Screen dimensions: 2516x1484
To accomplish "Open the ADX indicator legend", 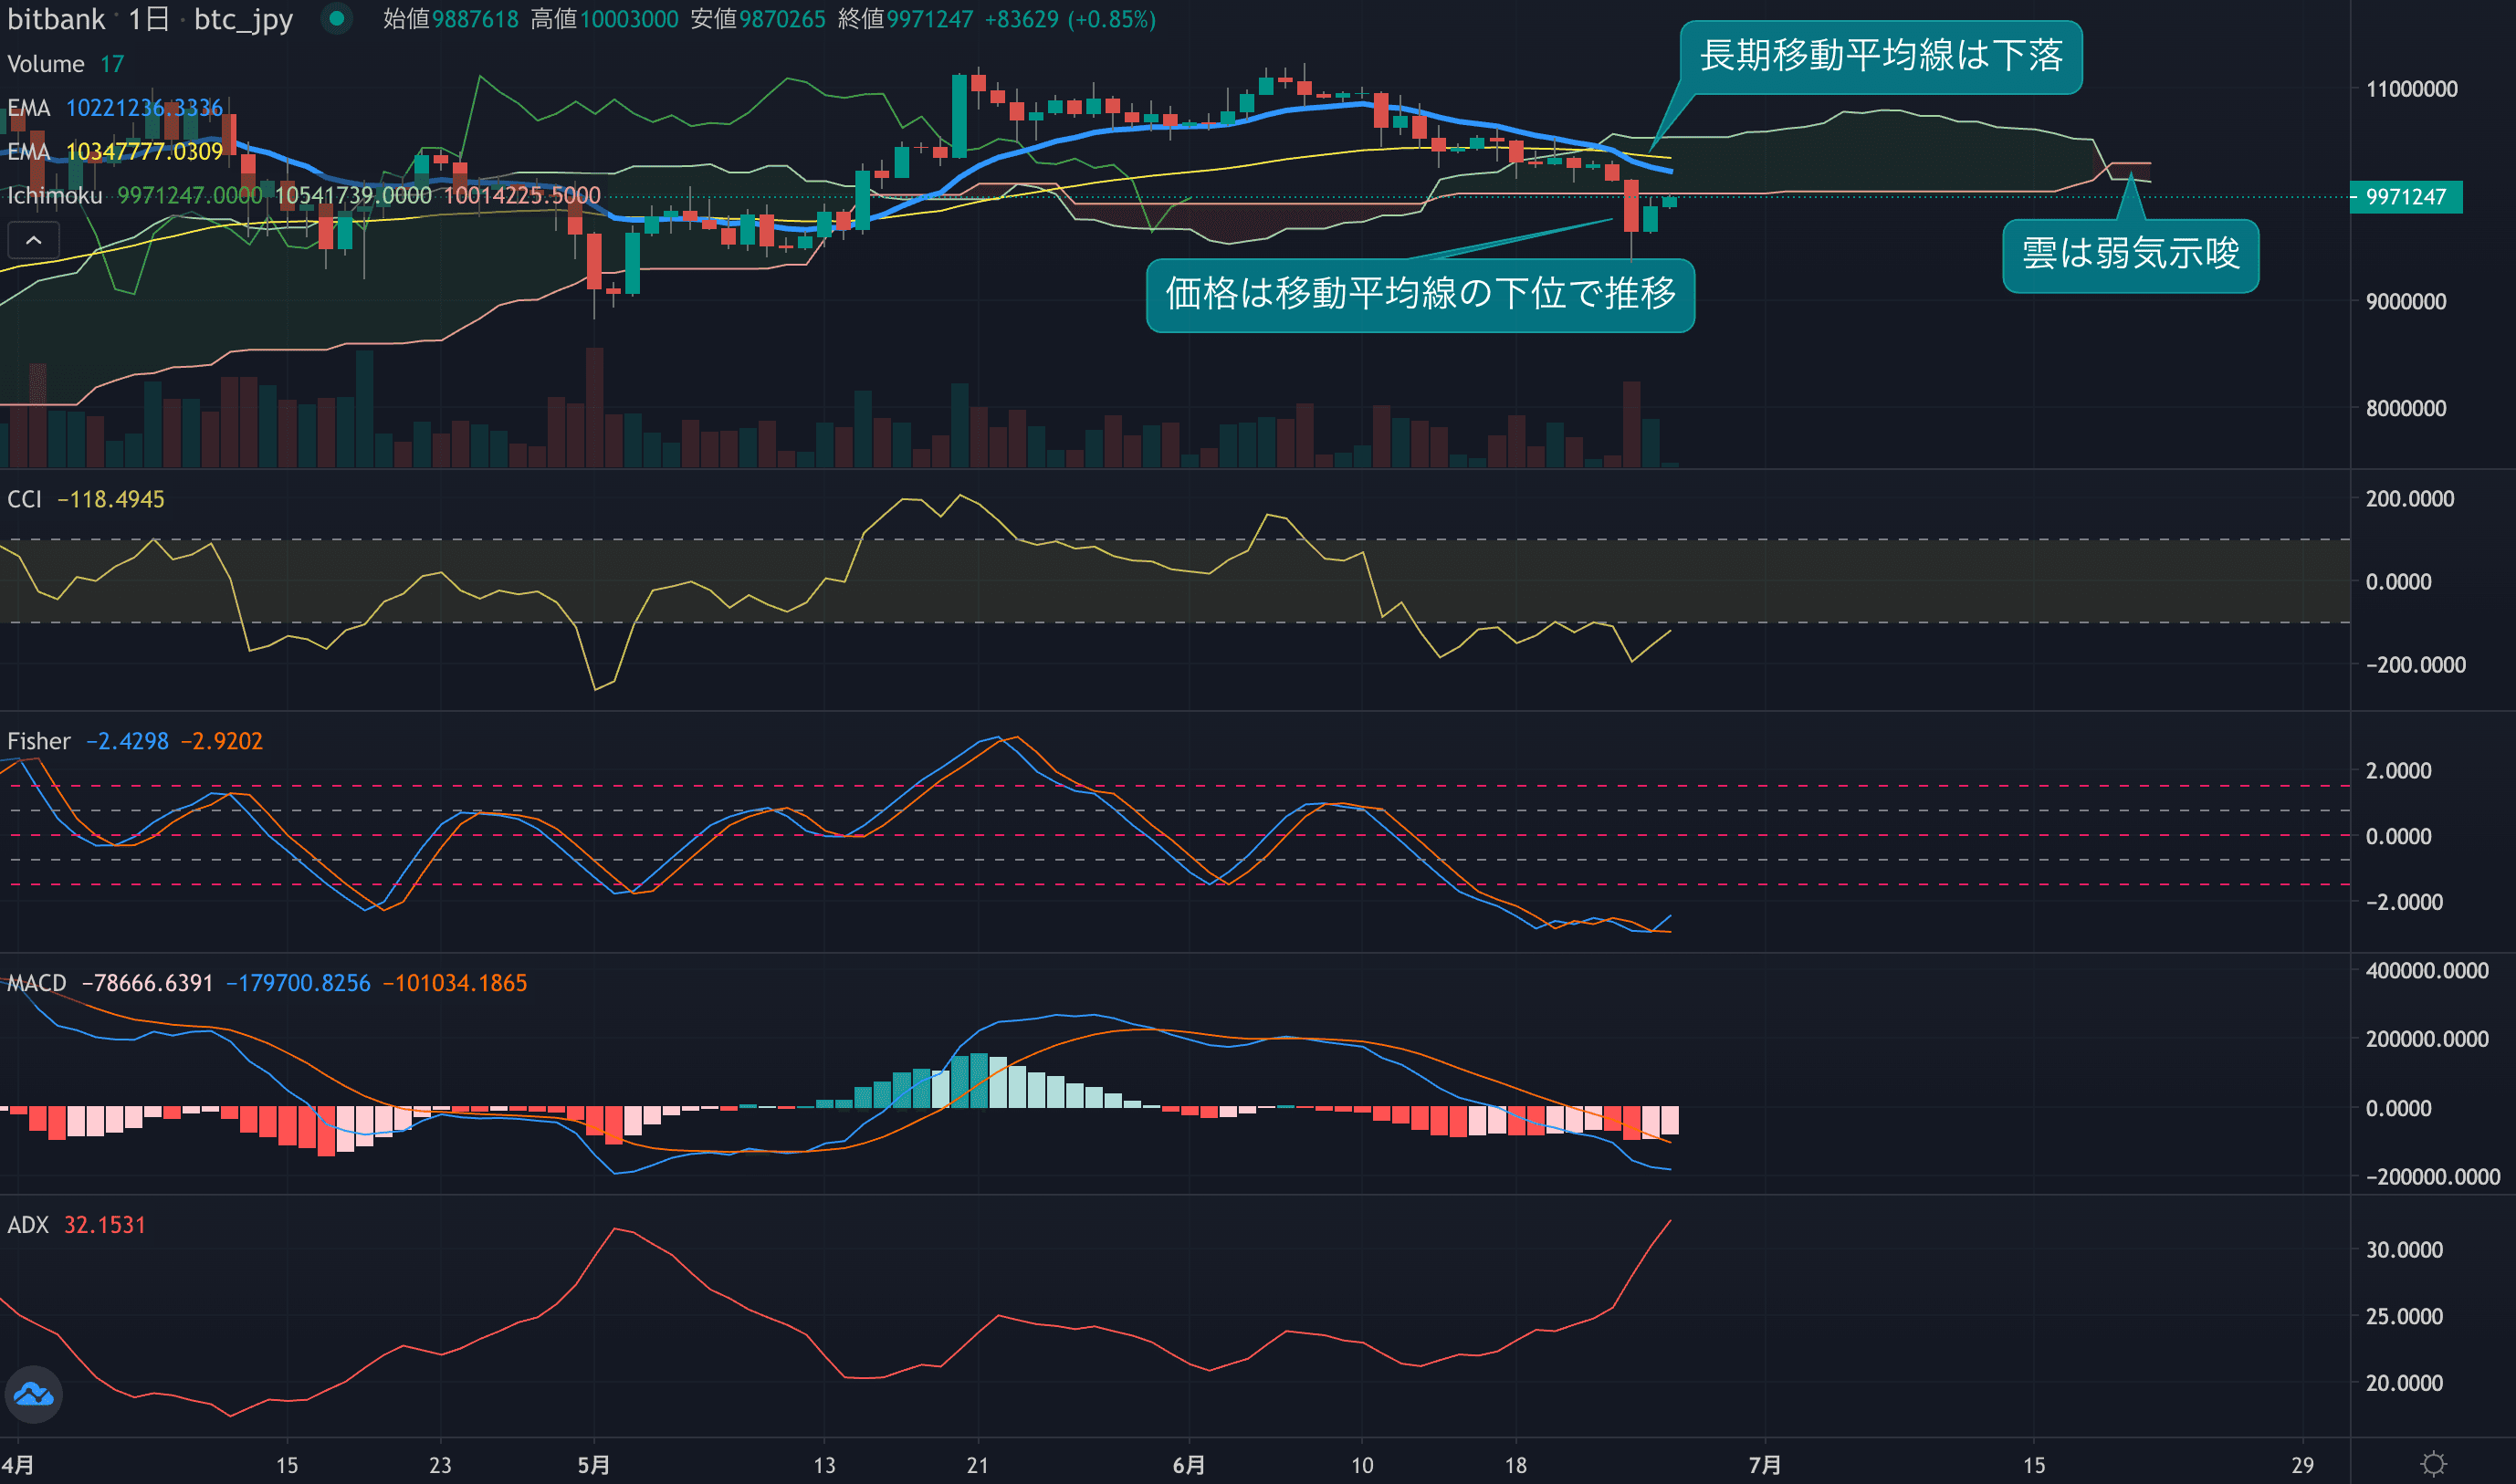I will [28, 1225].
